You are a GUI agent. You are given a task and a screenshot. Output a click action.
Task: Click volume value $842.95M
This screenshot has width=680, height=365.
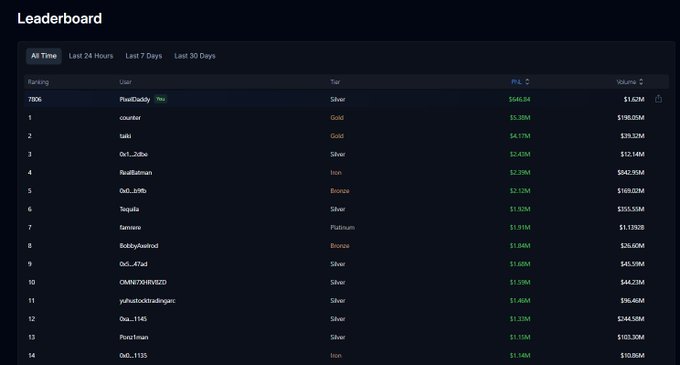[x=631, y=173]
